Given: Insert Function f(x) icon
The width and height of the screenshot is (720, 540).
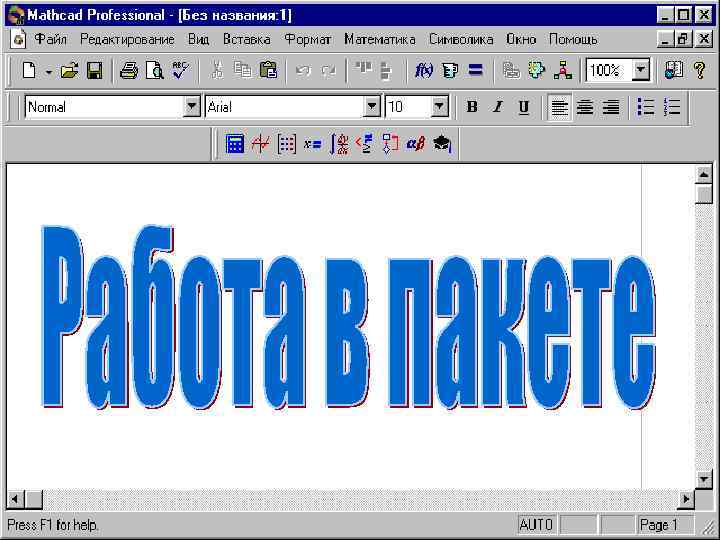Looking at the screenshot, I should (x=423, y=71).
